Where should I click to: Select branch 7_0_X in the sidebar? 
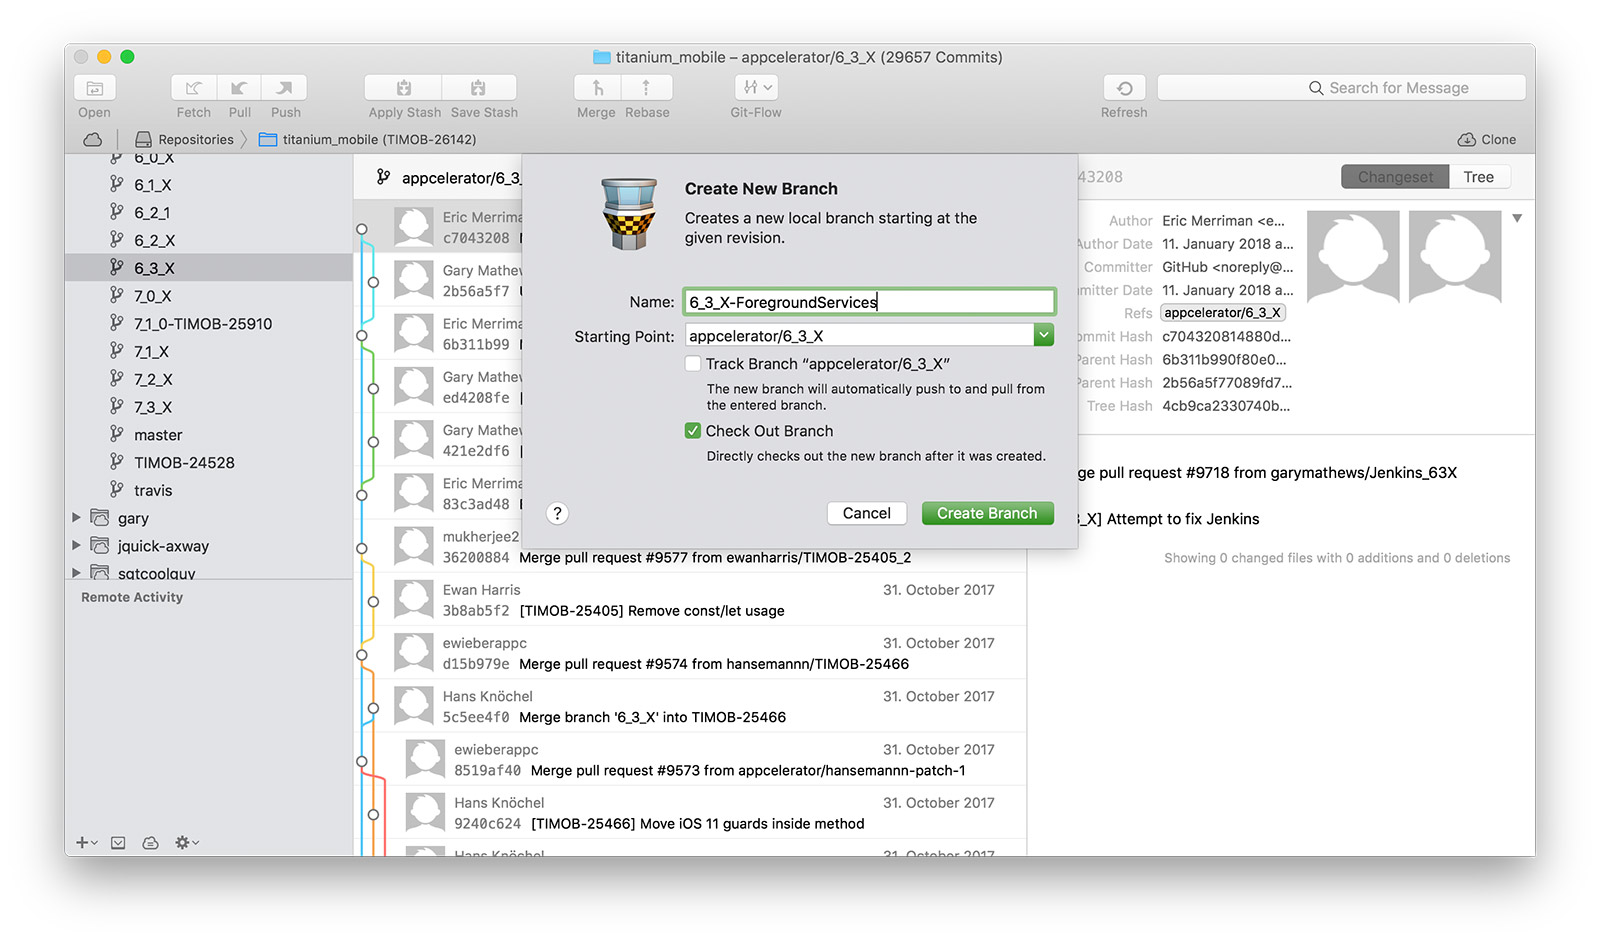(x=209, y=296)
